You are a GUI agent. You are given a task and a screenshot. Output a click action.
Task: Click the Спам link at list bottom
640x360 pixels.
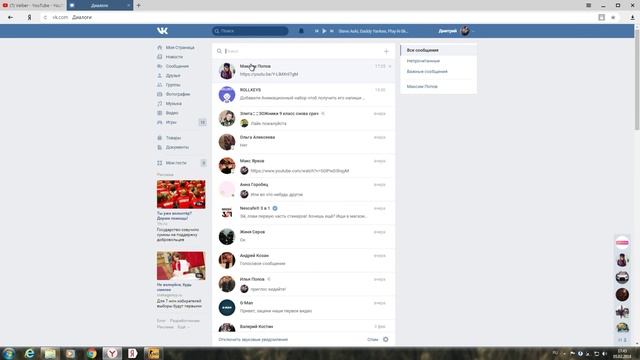(373, 340)
